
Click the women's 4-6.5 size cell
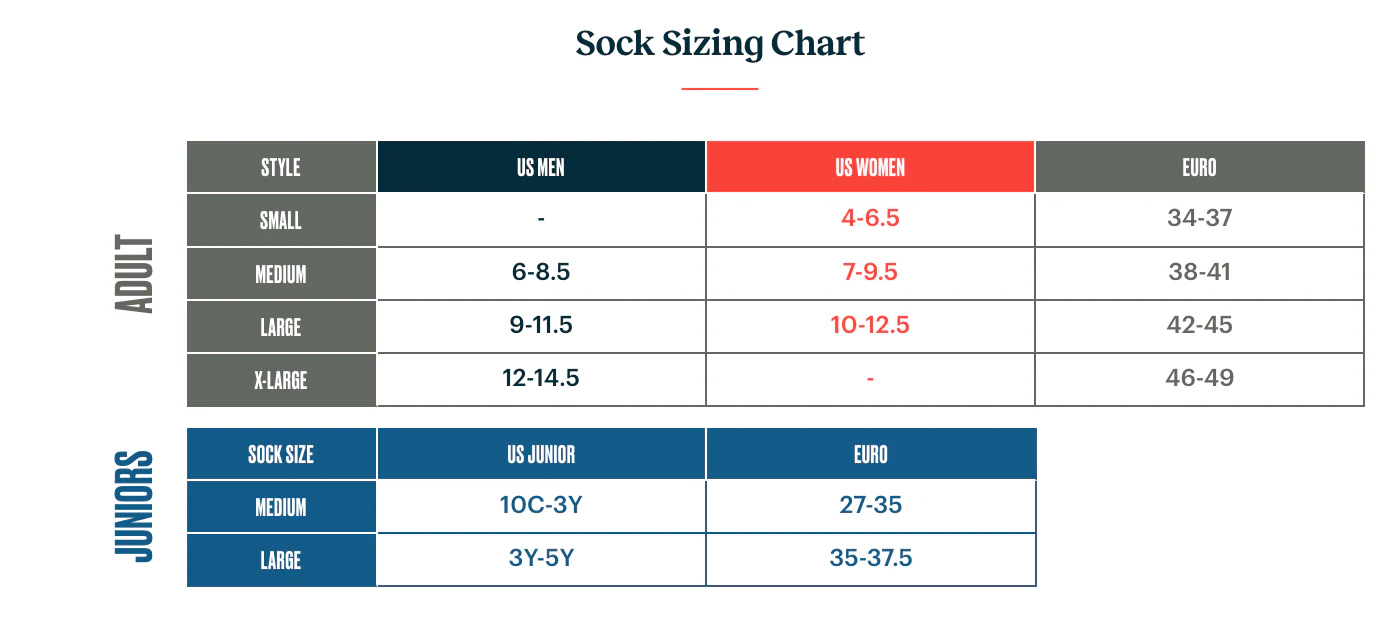tap(870, 218)
